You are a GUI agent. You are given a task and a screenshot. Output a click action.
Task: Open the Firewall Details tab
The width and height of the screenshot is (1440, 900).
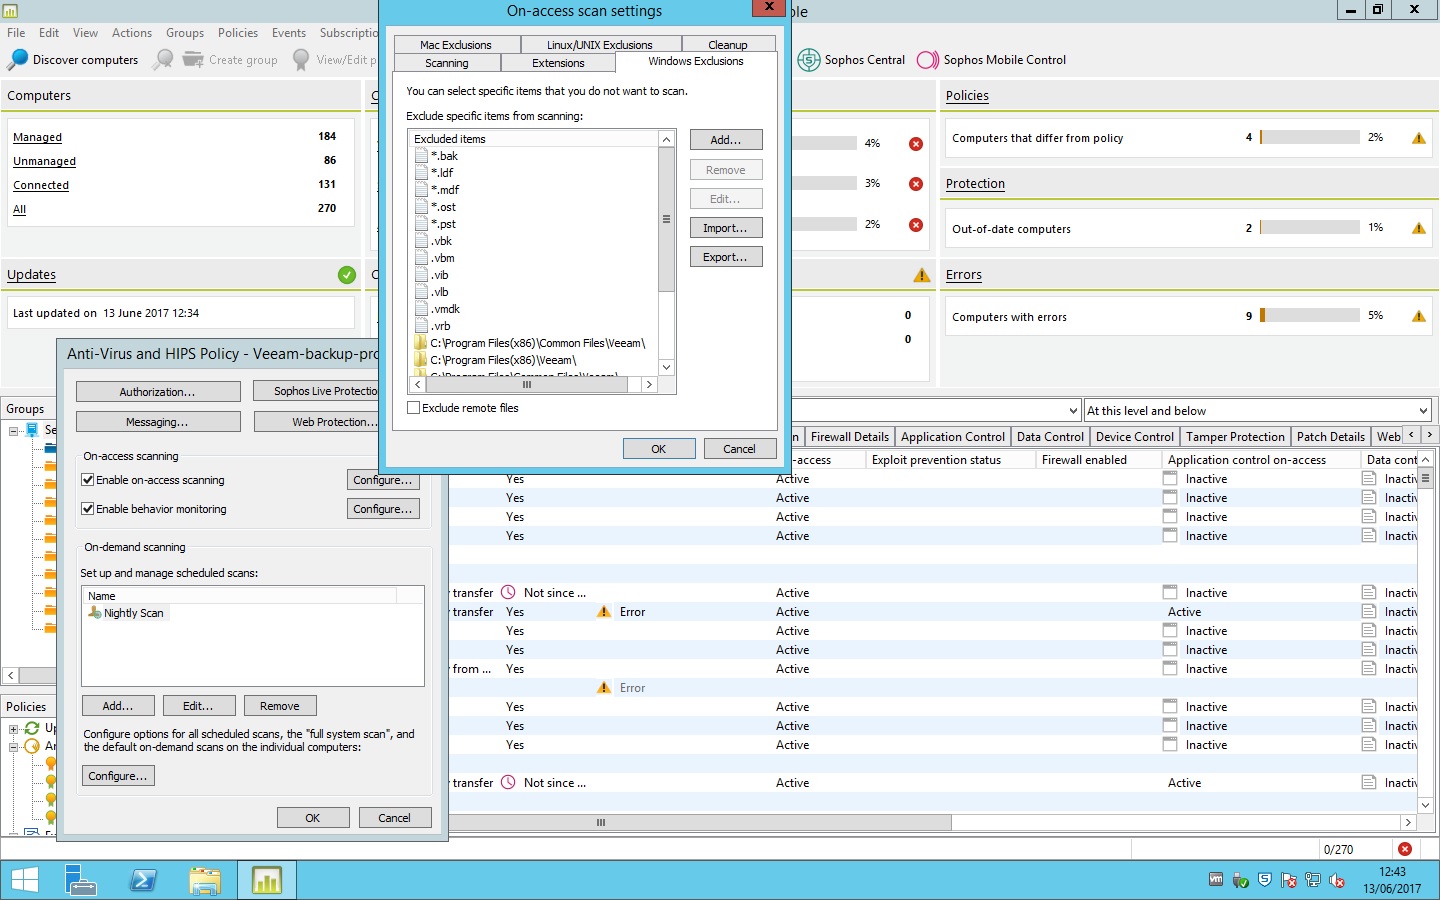point(850,437)
